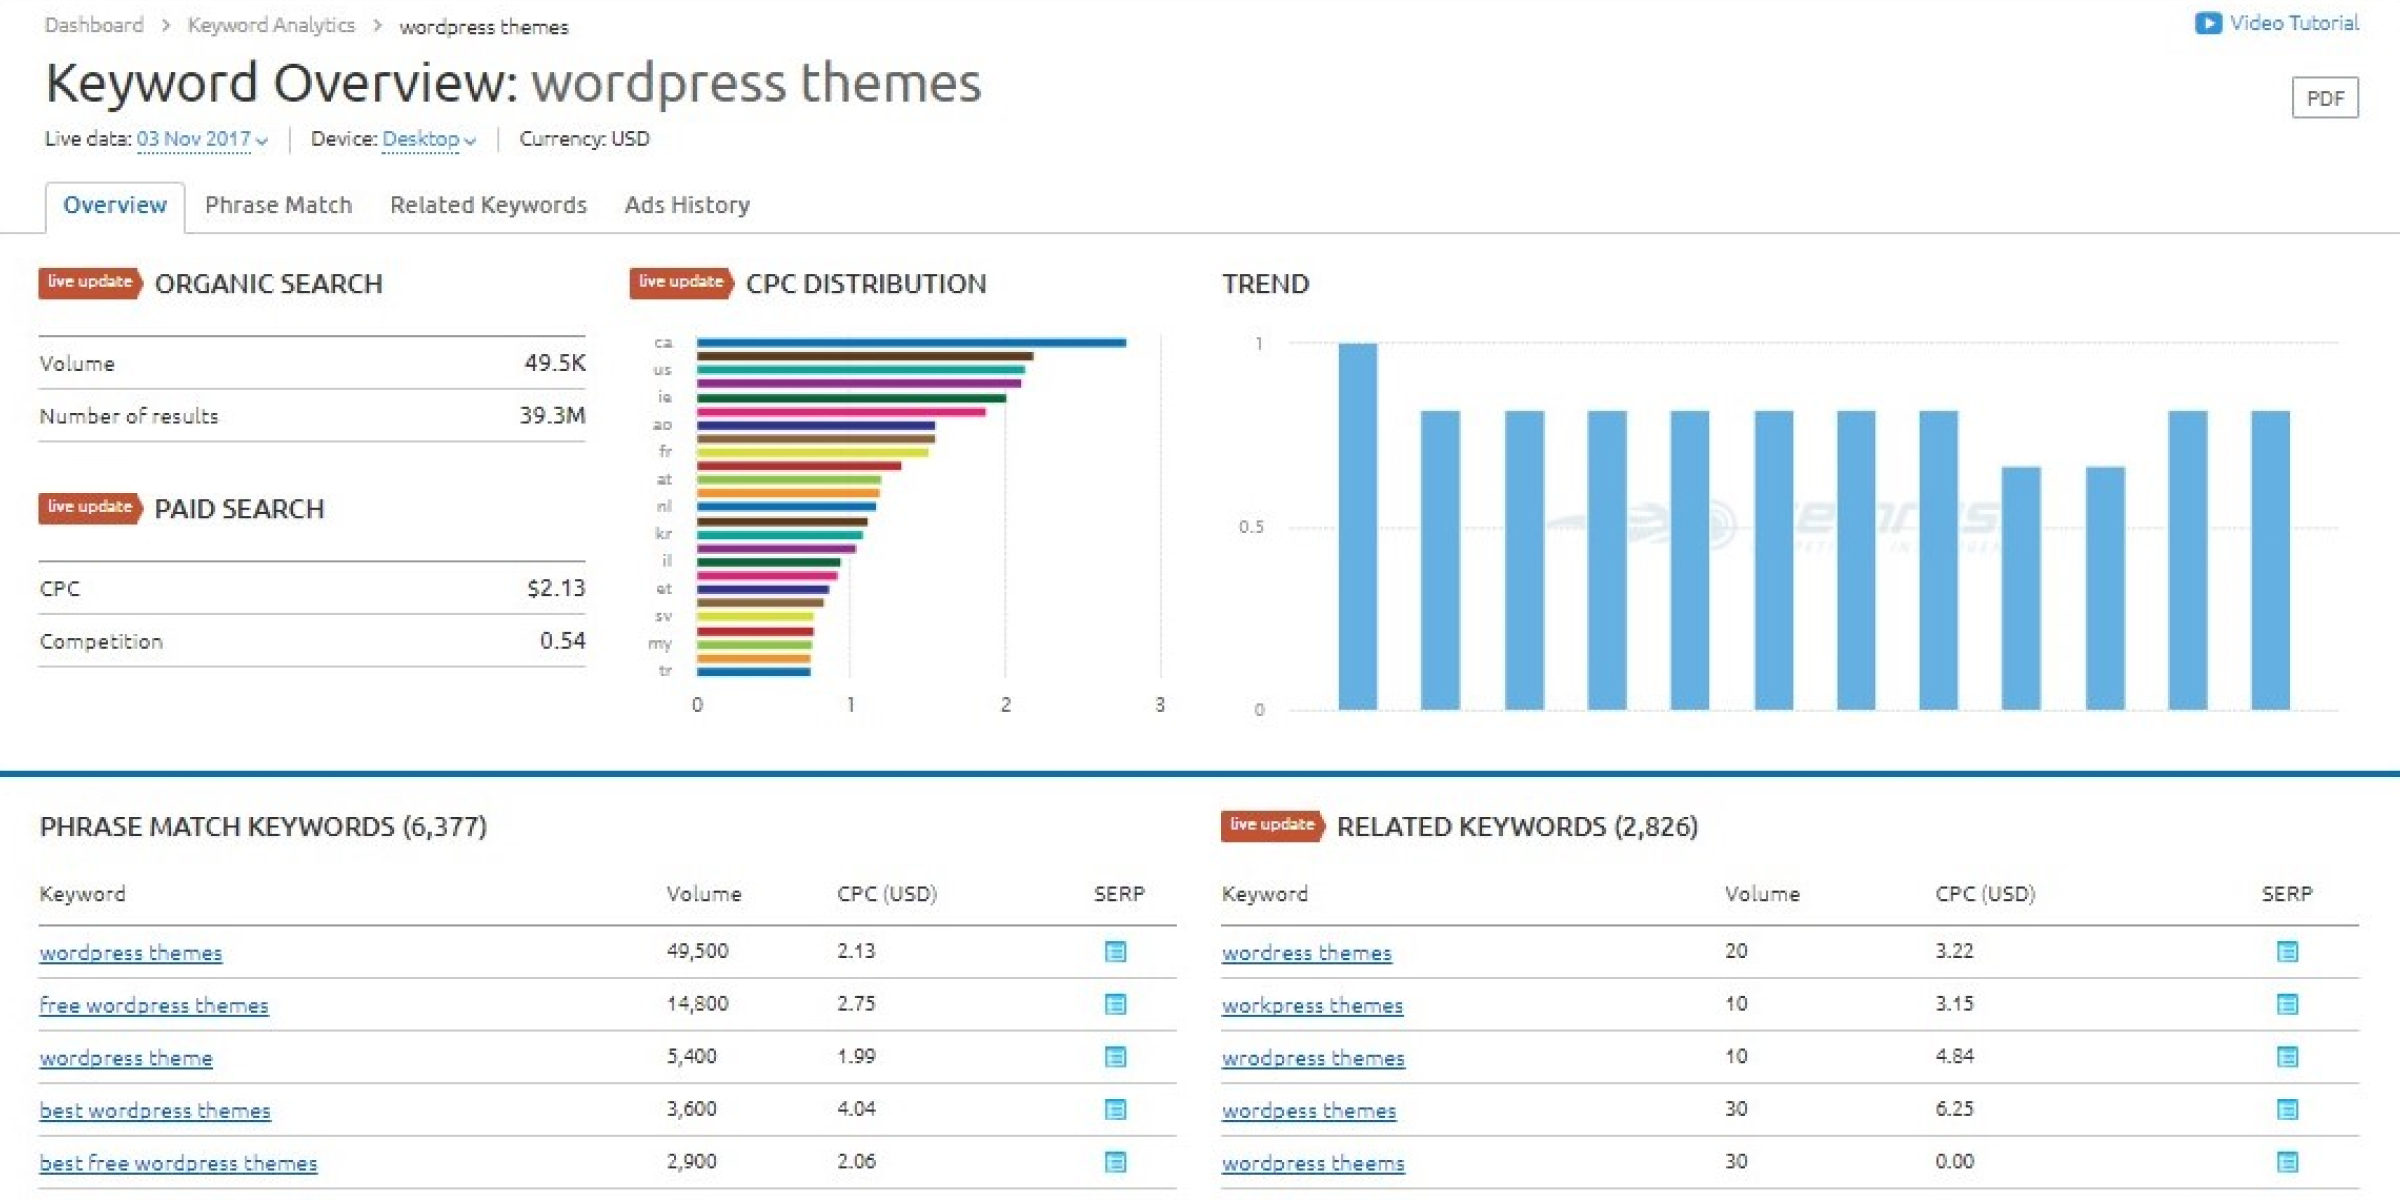Open the Device Desktop dropdown
2400x1200 pixels.
point(429,139)
